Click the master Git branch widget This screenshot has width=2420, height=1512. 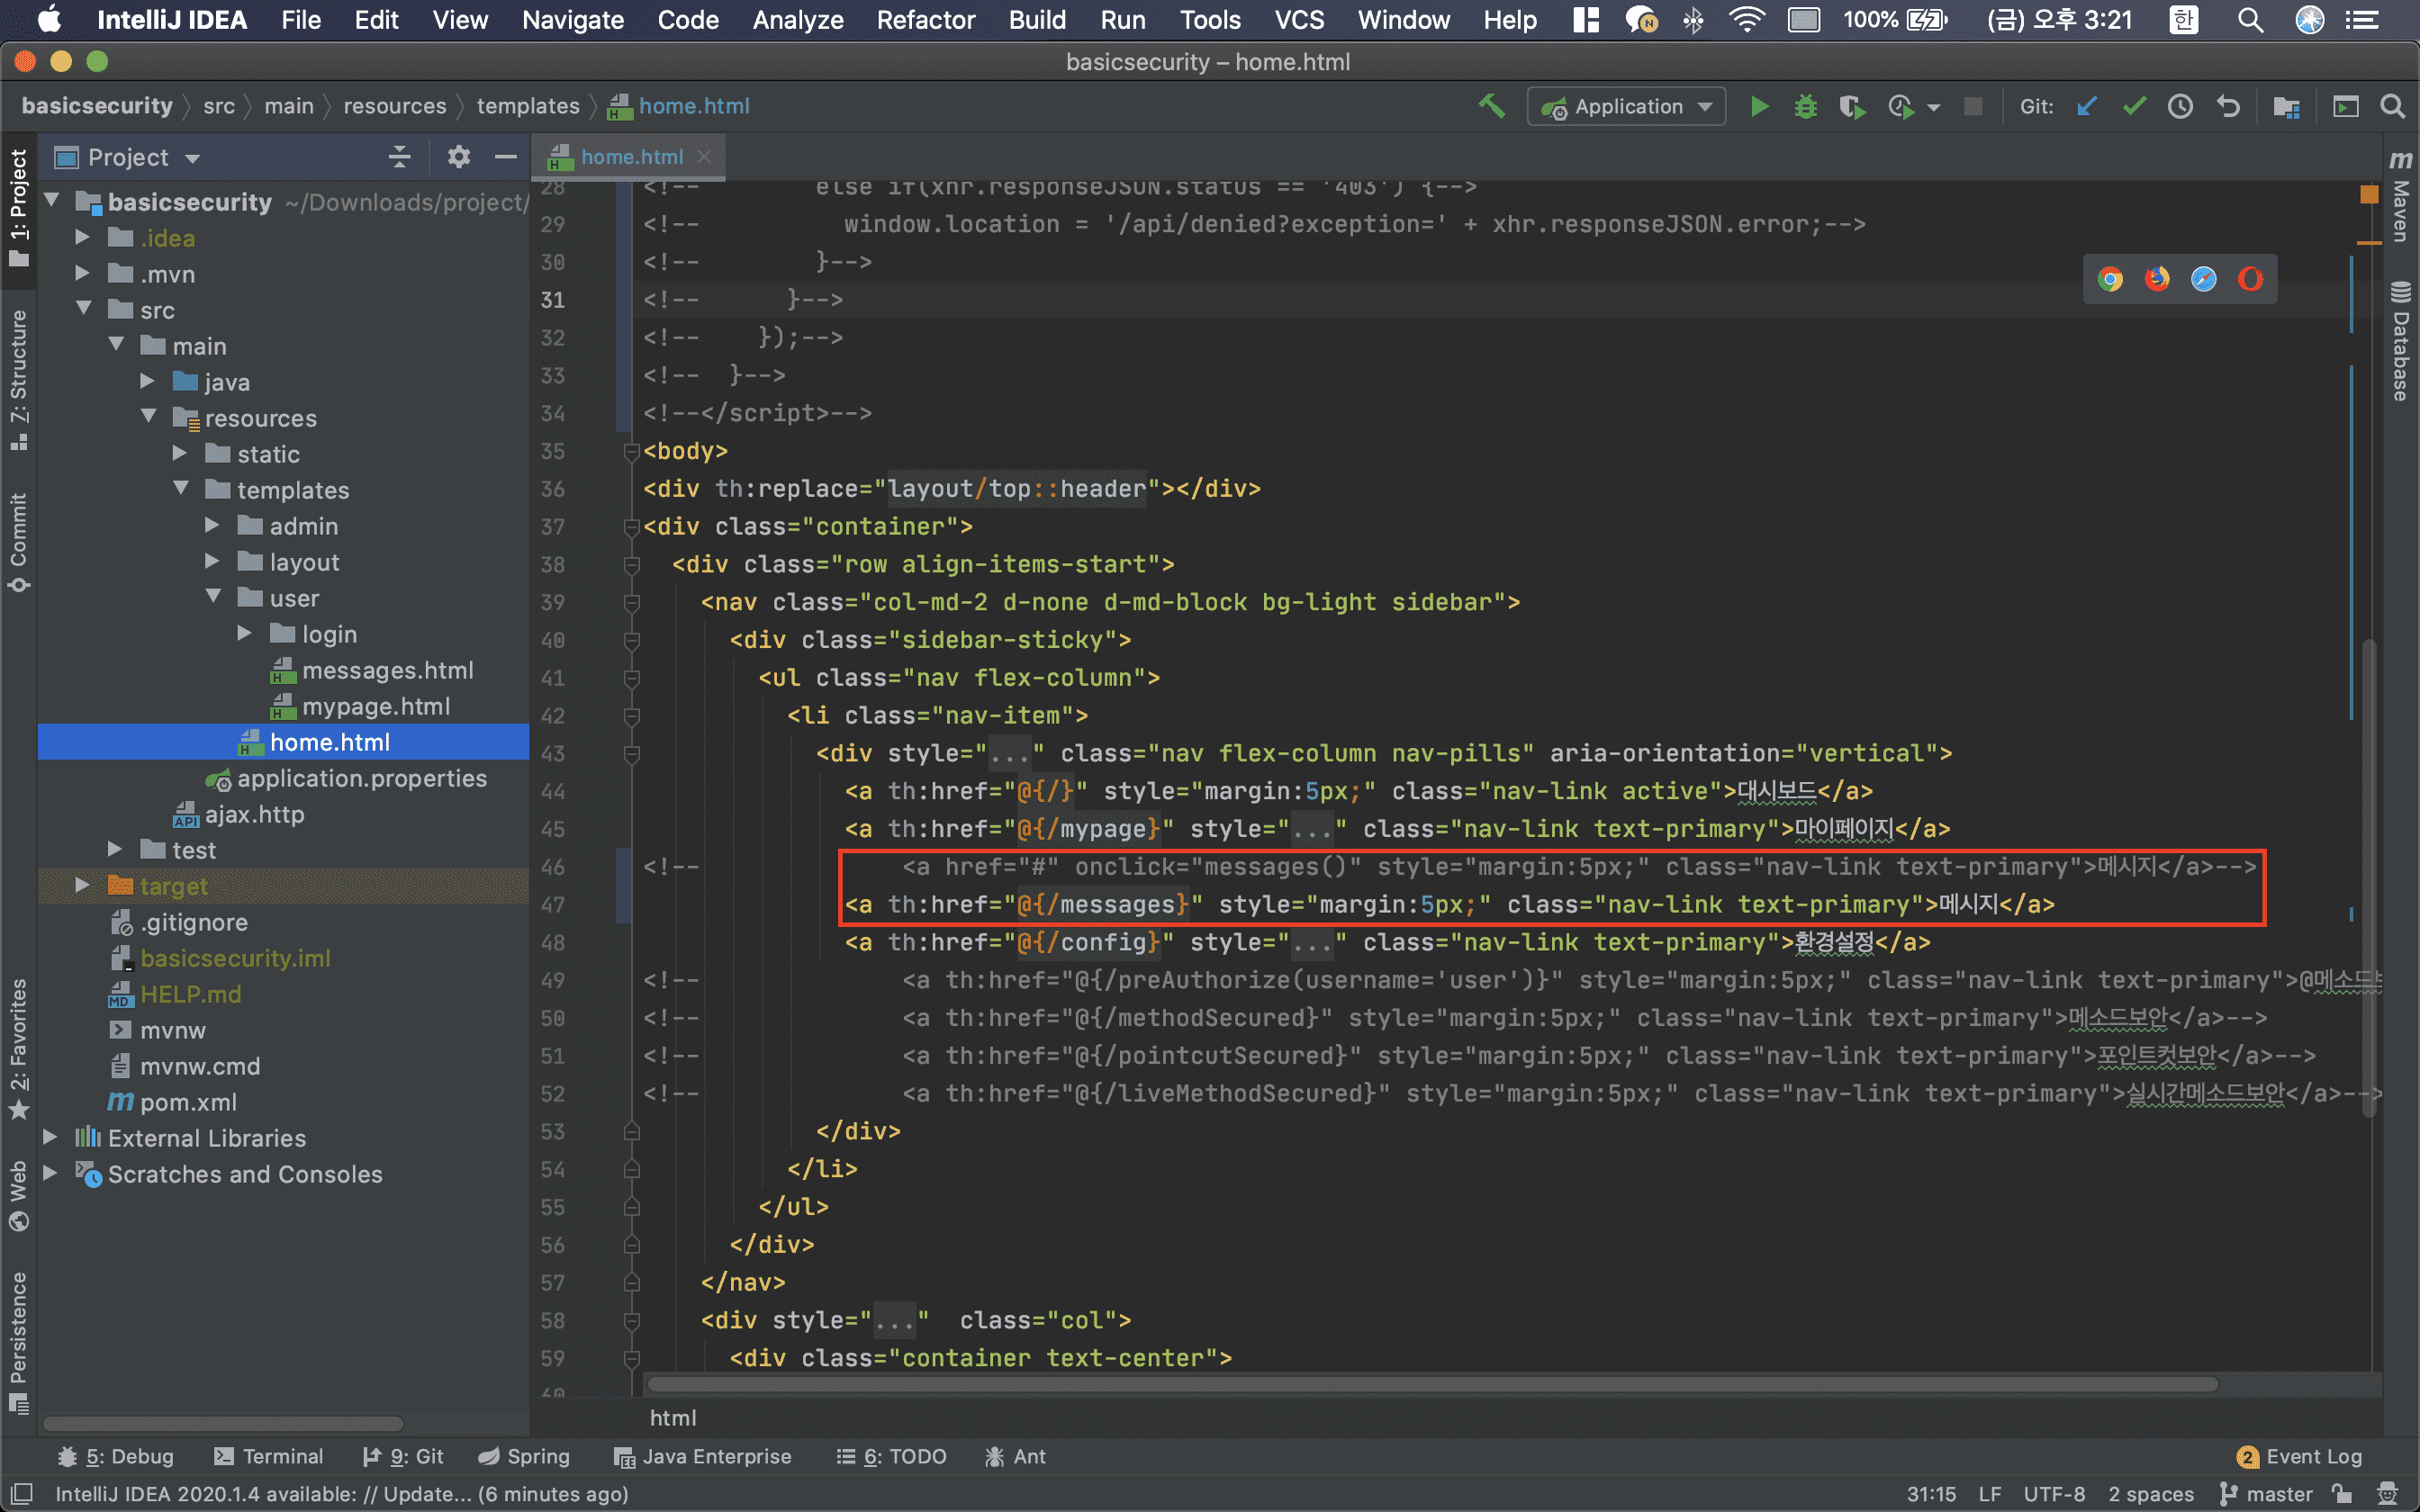tap(2267, 1494)
